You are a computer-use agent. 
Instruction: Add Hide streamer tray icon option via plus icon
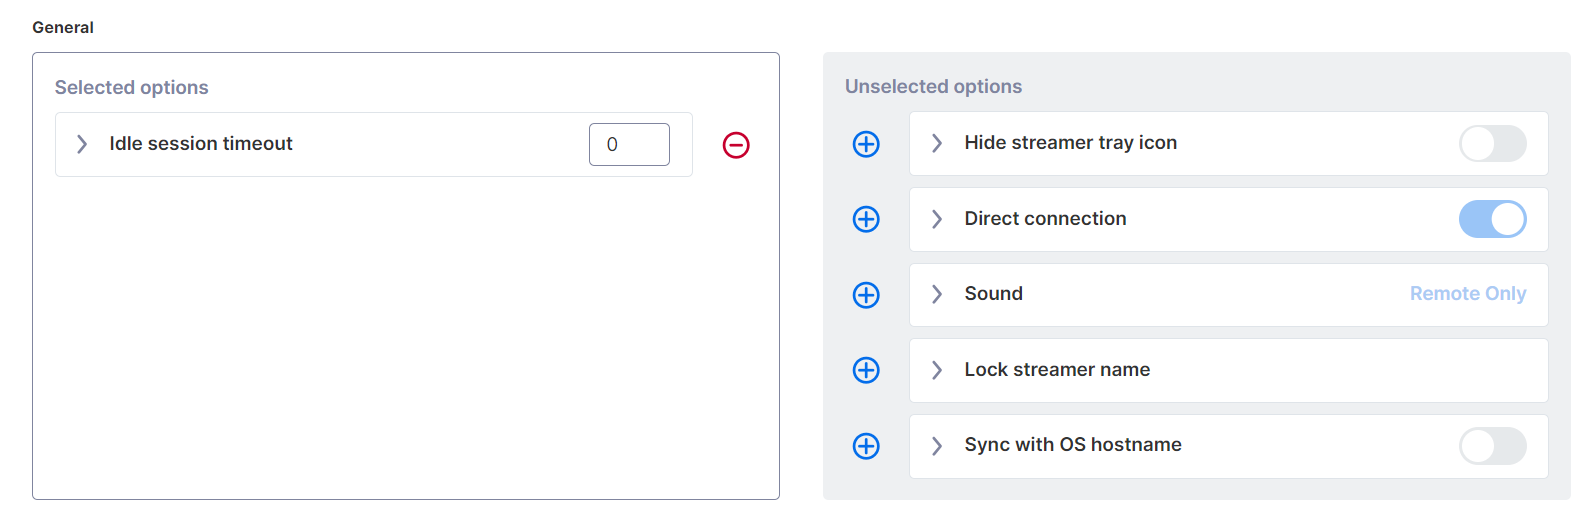(x=866, y=144)
